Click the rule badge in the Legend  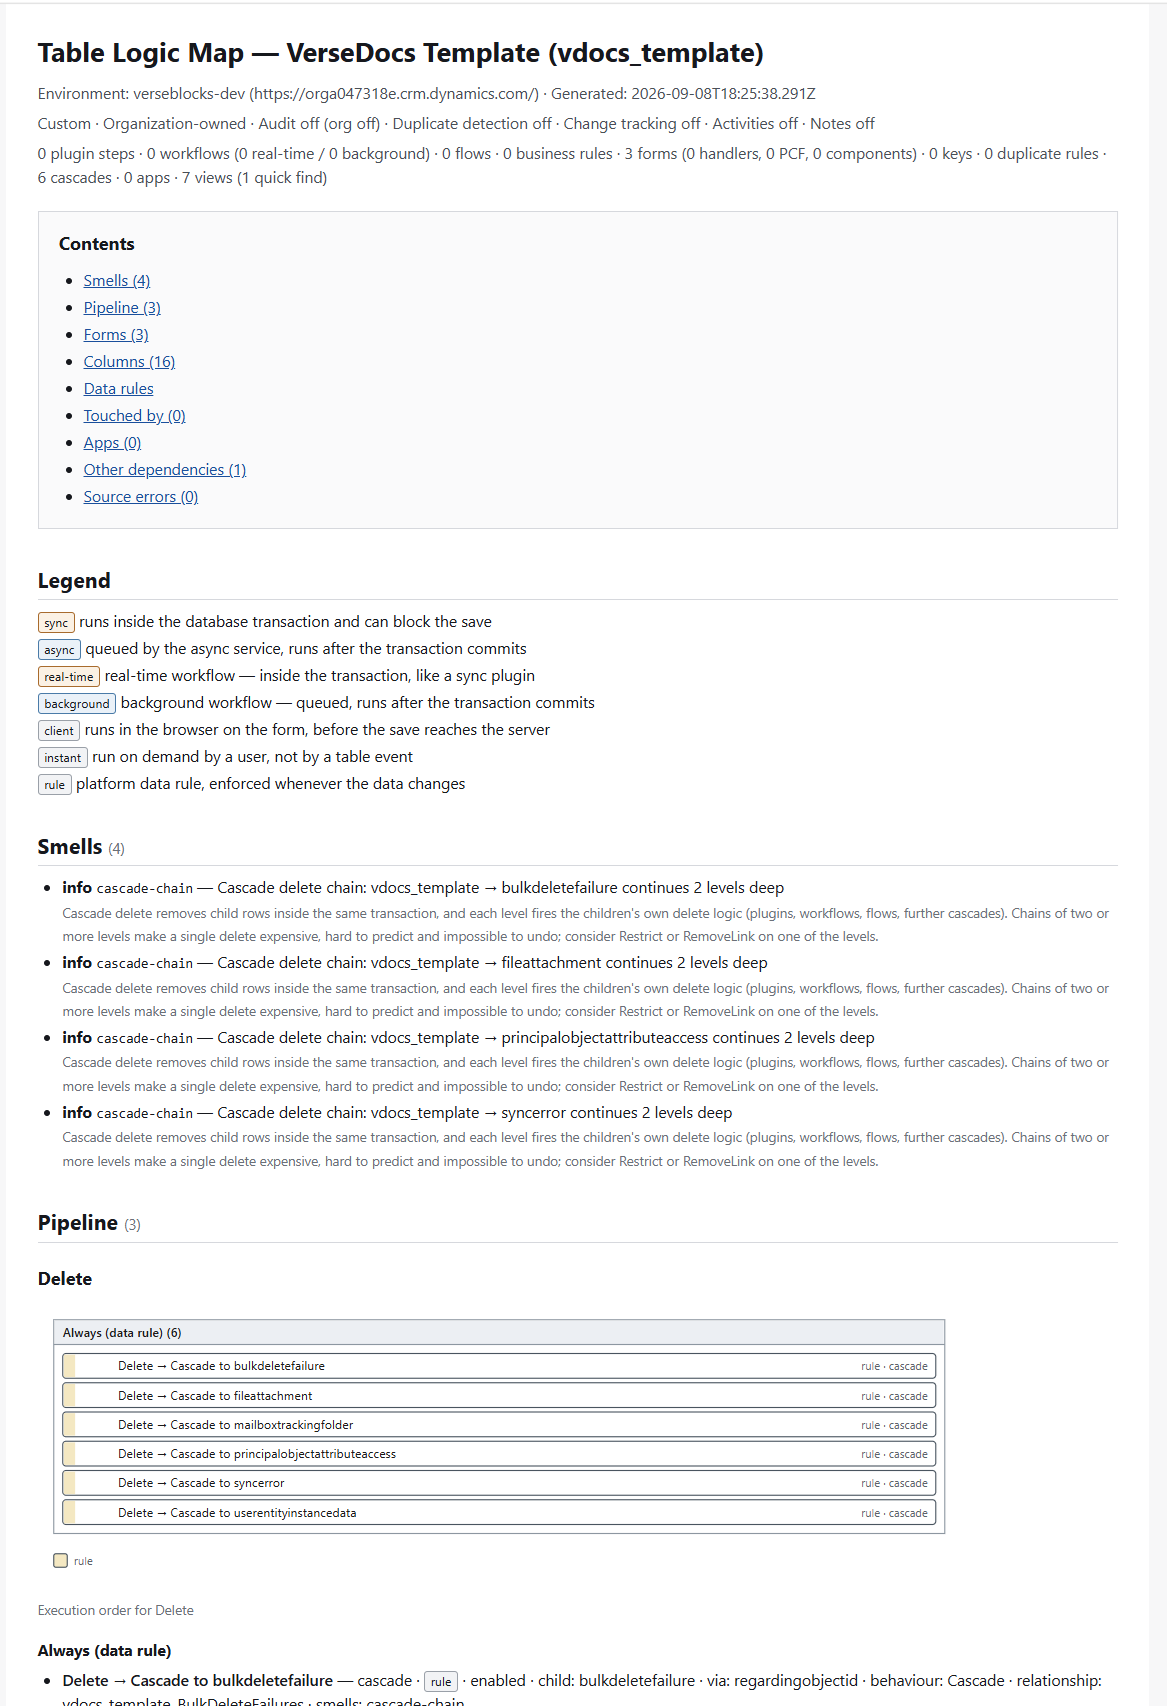pos(55,785)
